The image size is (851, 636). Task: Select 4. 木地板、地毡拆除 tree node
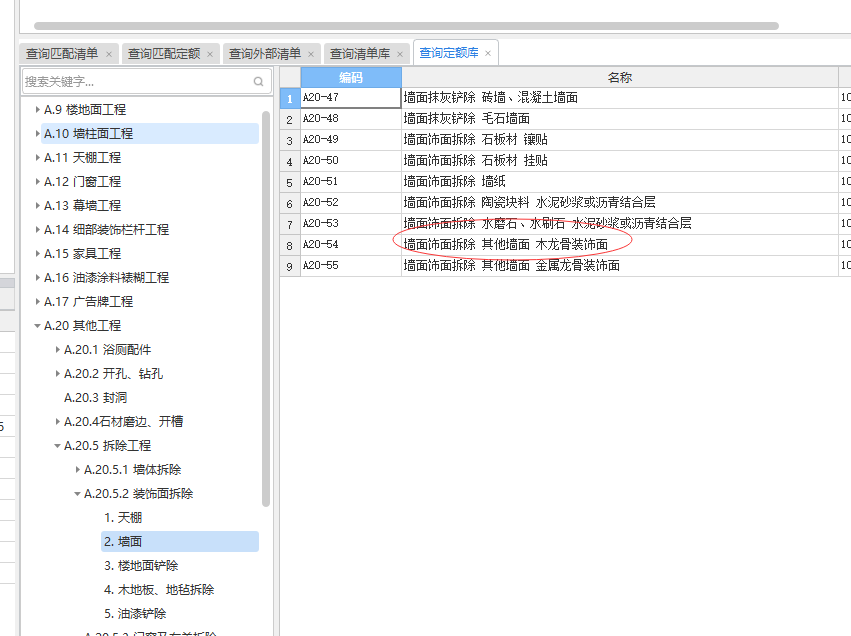[159, 589]
